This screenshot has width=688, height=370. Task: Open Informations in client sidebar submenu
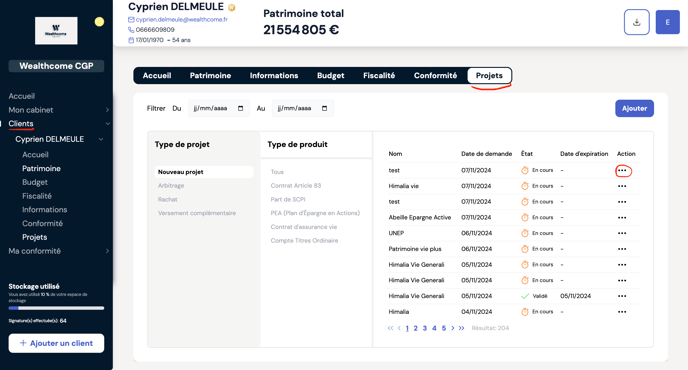click(x=45, y=210)
